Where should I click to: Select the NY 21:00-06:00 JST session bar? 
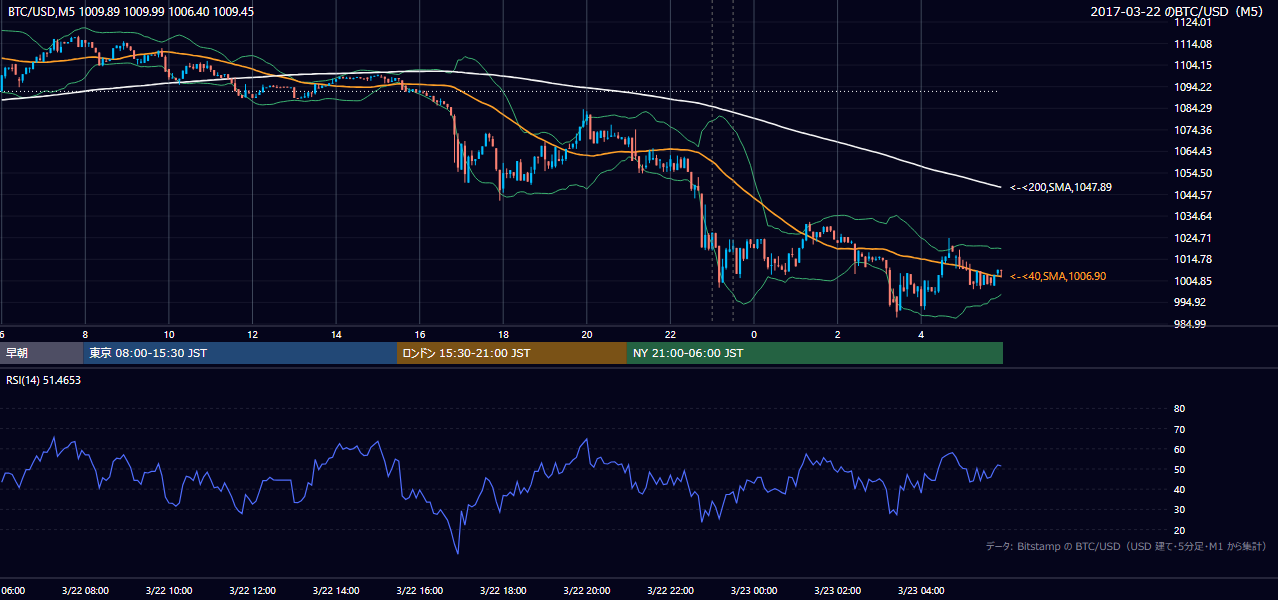[815, 353]
